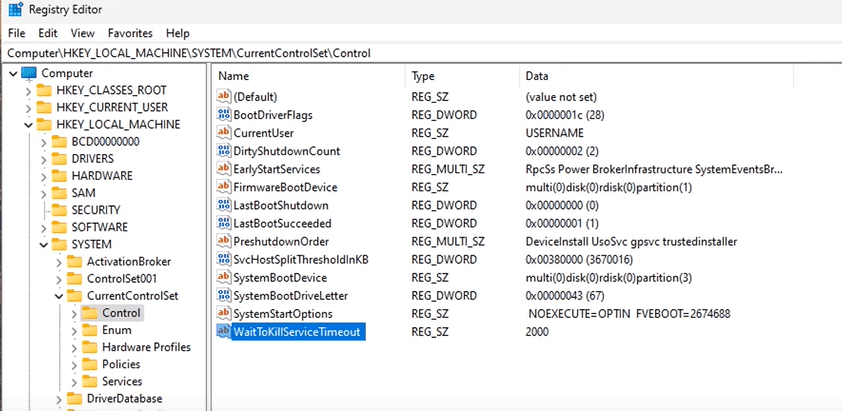Click the BootDriverFlags DWORD value icon
842x411 pixels.
click(x=224, y=115)
